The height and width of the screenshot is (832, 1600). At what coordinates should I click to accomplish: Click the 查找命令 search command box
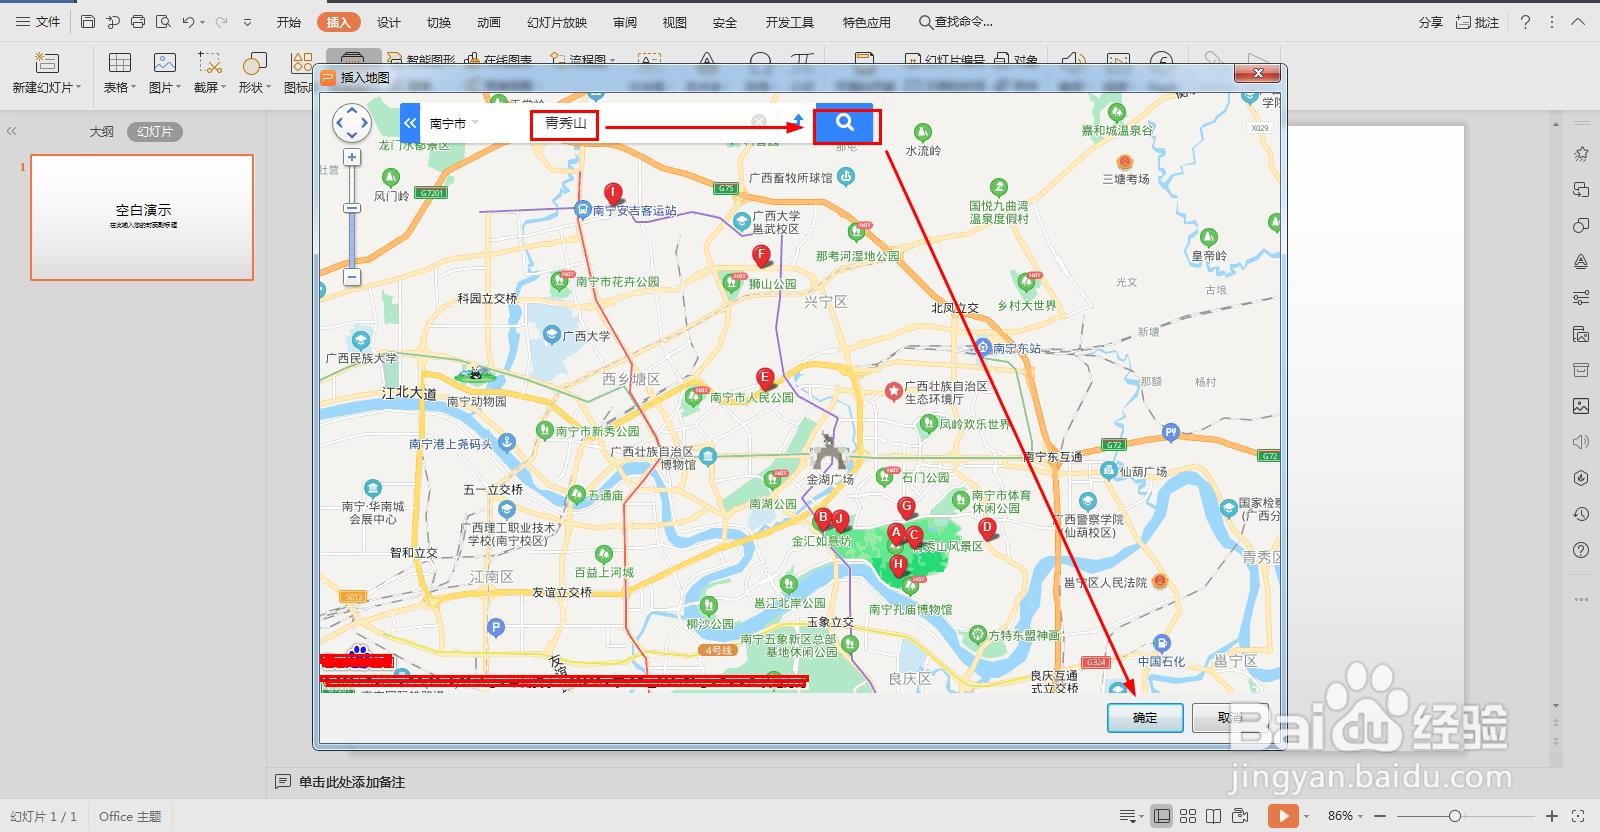pos(956,22)
